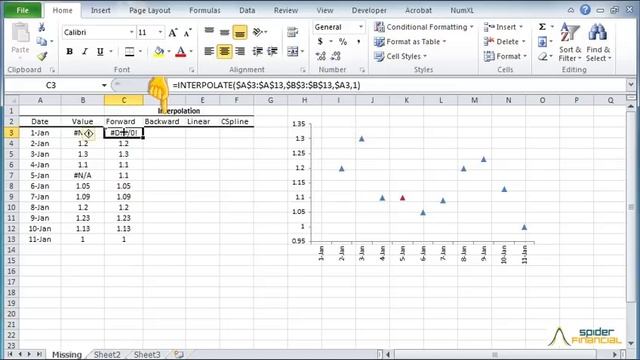Open the Clear eraser tool
This screenshot has height=360, width=640.
(542, 56)
